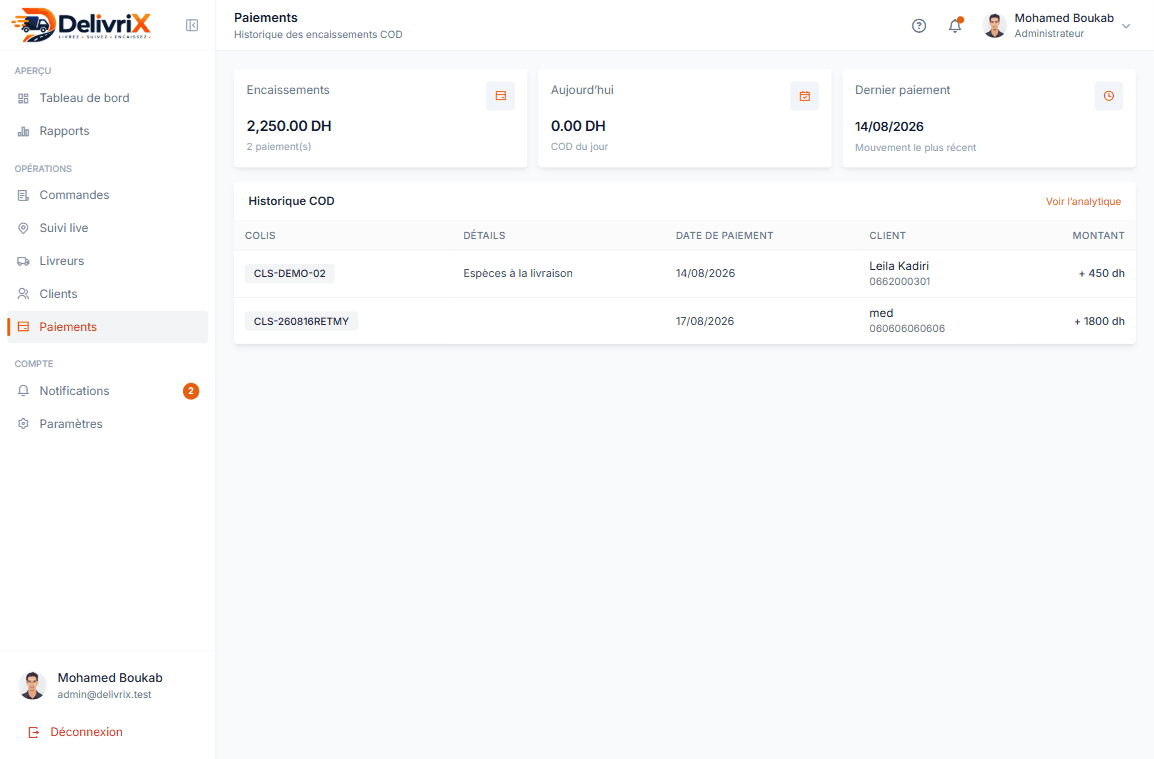This screenshot has width=1154, height=759.
Task: Go to Rapports section
Action: tap(107, 131)
